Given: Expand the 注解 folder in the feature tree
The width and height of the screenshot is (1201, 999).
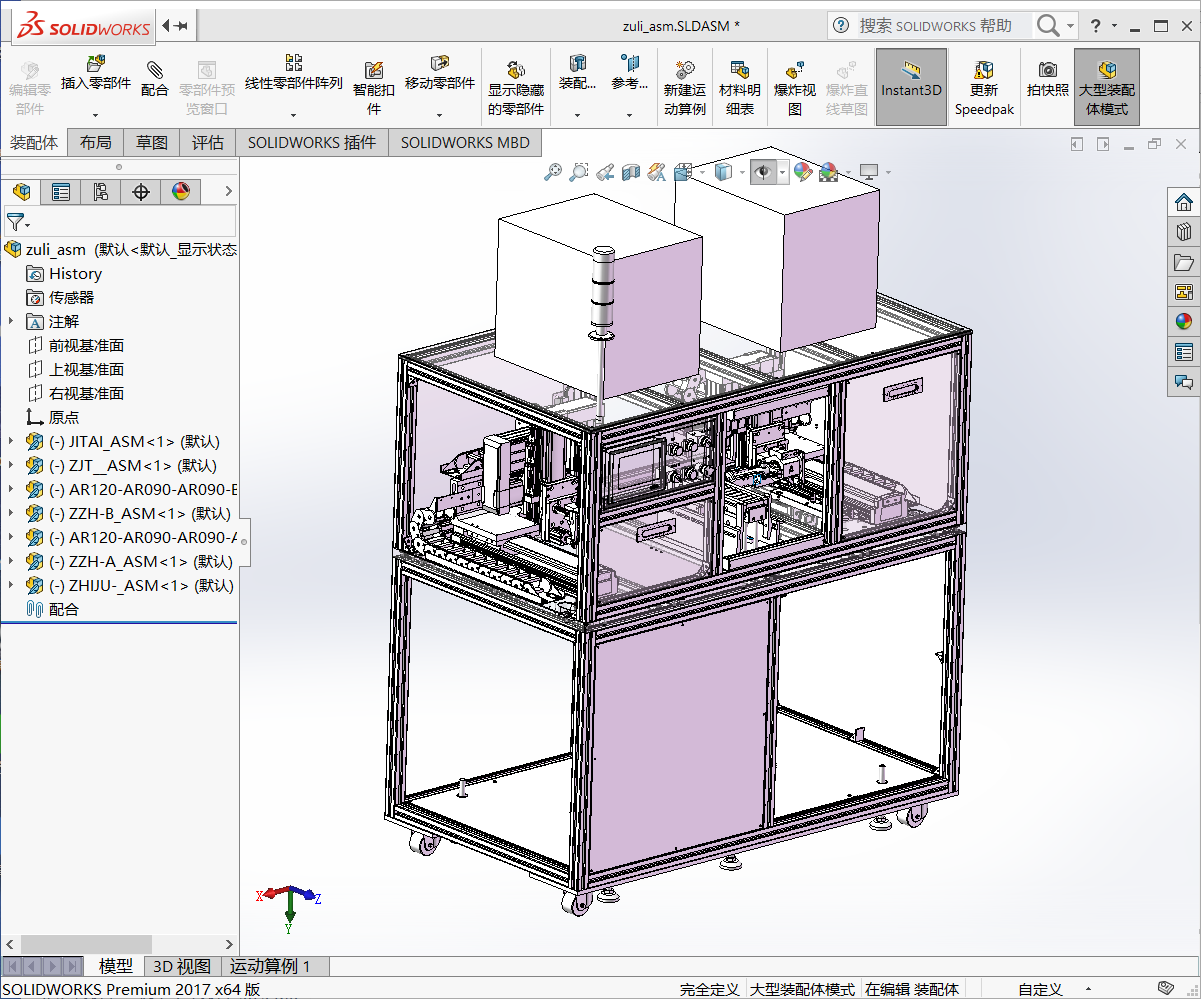Looking at the screenshot, I should [10, 321].
